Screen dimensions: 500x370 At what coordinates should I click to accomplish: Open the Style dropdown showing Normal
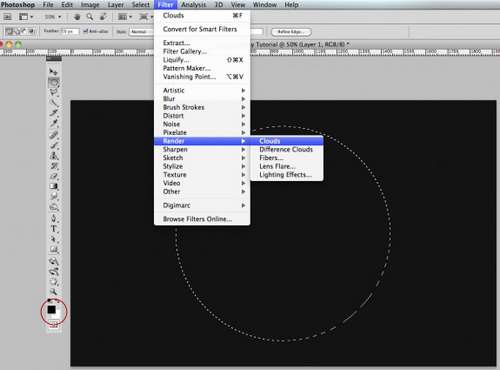click(x=141, y=32)
